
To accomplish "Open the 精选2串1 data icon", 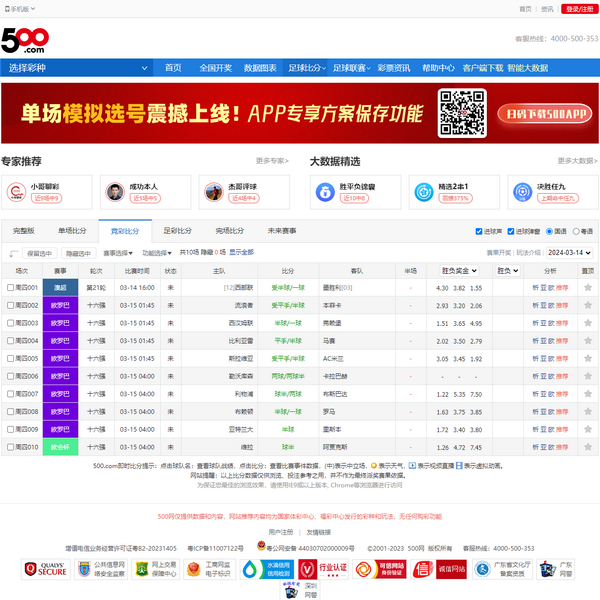I will (423, 191).
